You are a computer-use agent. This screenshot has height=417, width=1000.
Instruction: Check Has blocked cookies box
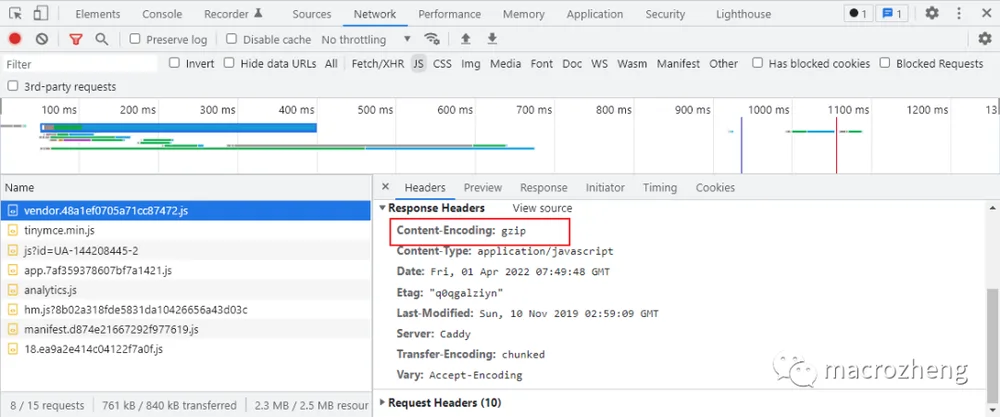click(757, 63)
